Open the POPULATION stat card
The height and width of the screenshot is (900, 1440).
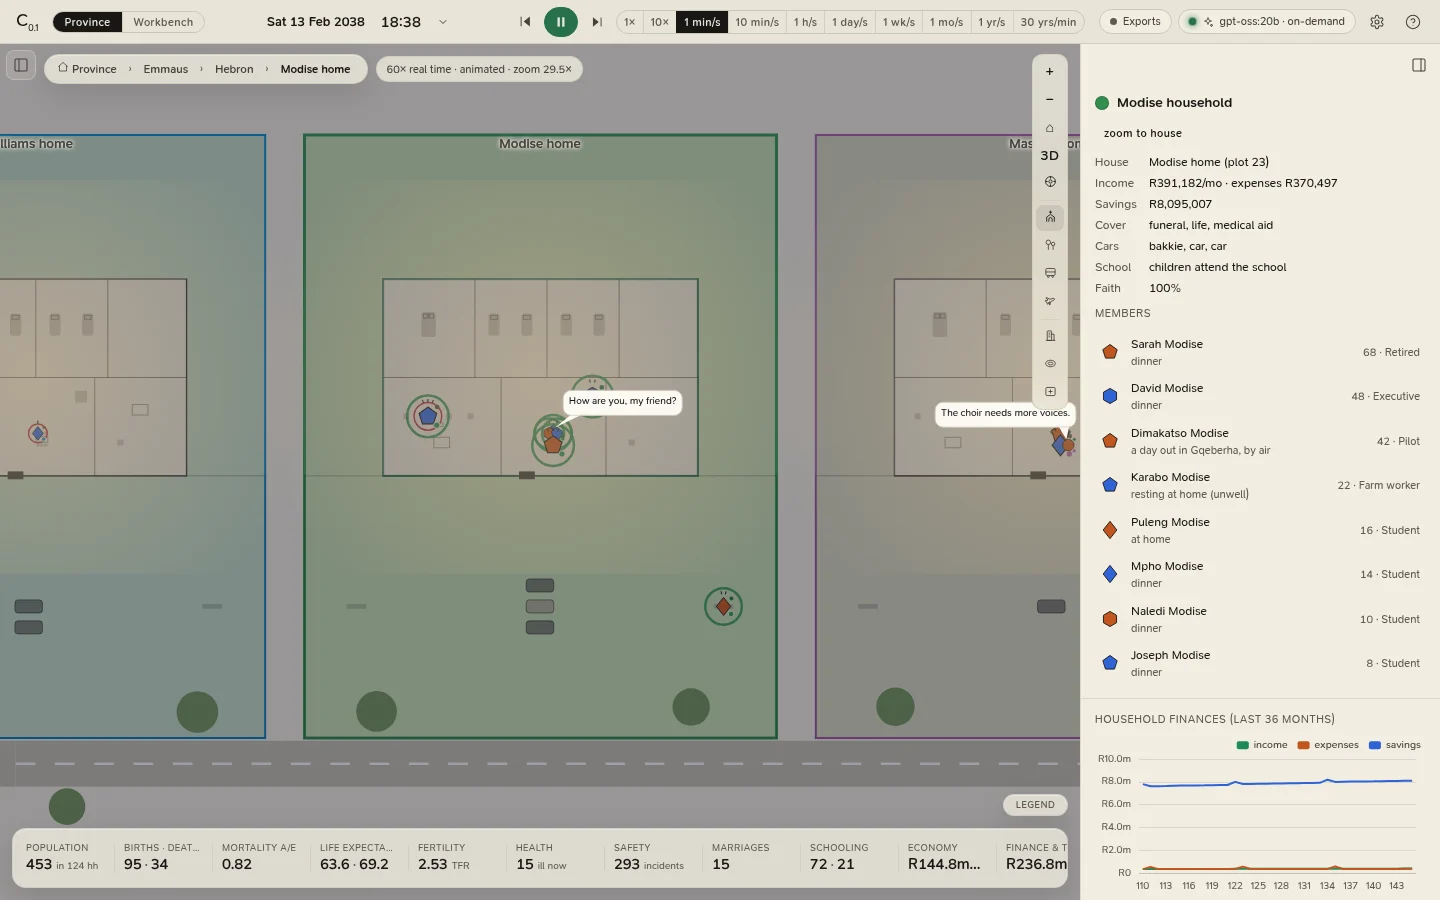pos(62,857)
